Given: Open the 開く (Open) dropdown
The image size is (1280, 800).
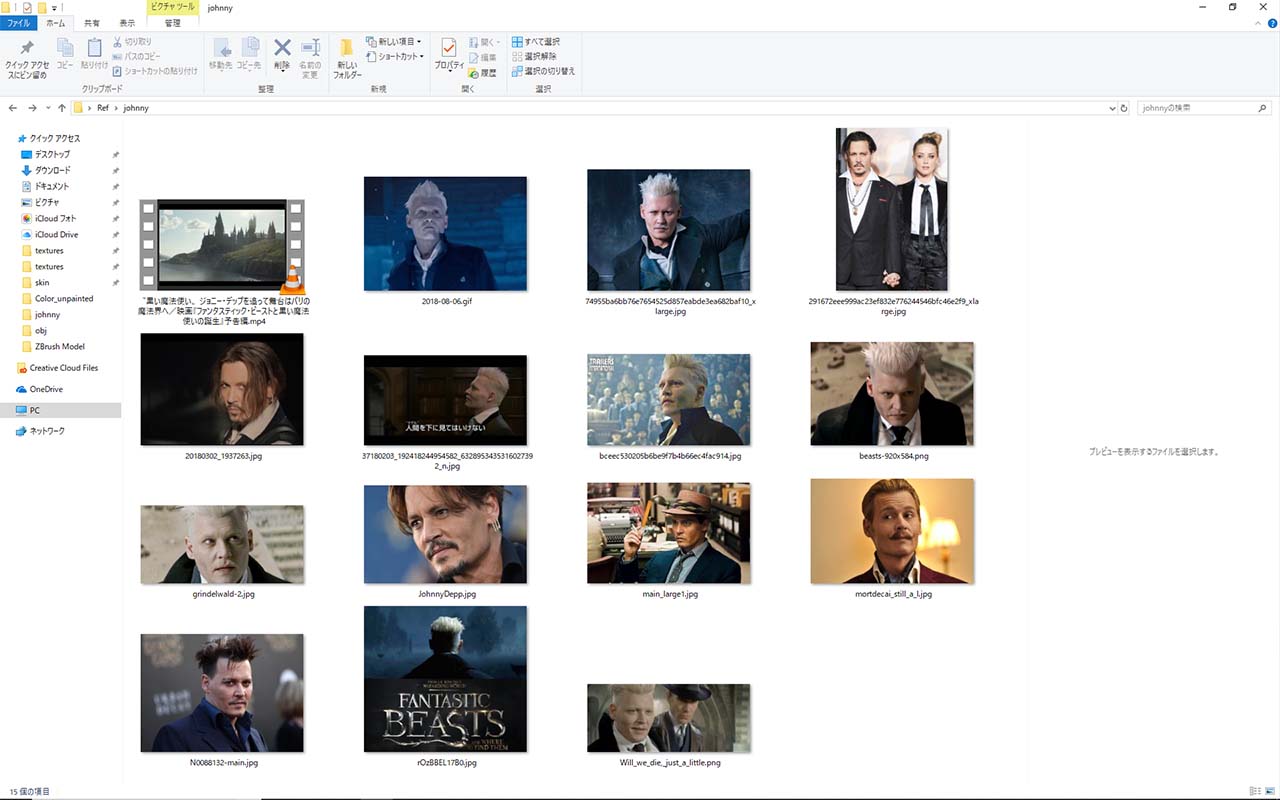Looking at the screenshot, I should (485, 42).
